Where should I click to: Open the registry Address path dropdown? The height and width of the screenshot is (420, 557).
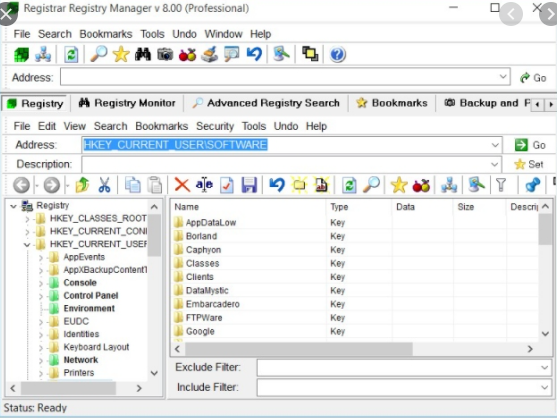494,145
